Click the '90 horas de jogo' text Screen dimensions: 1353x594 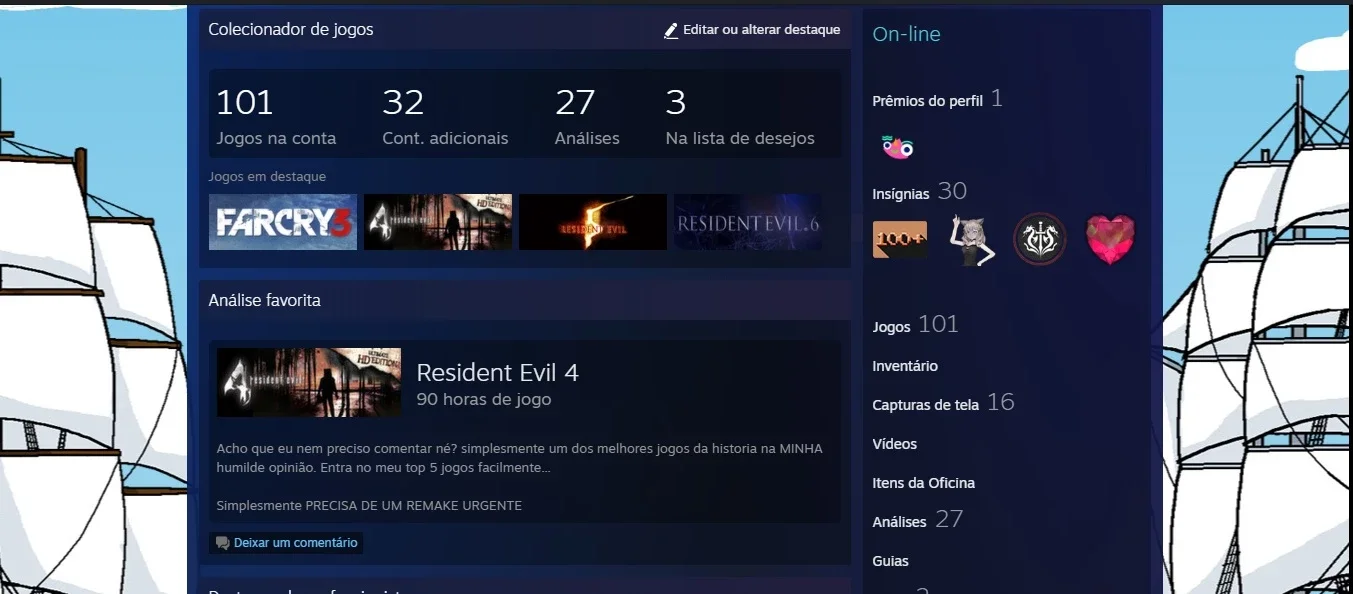483,400
